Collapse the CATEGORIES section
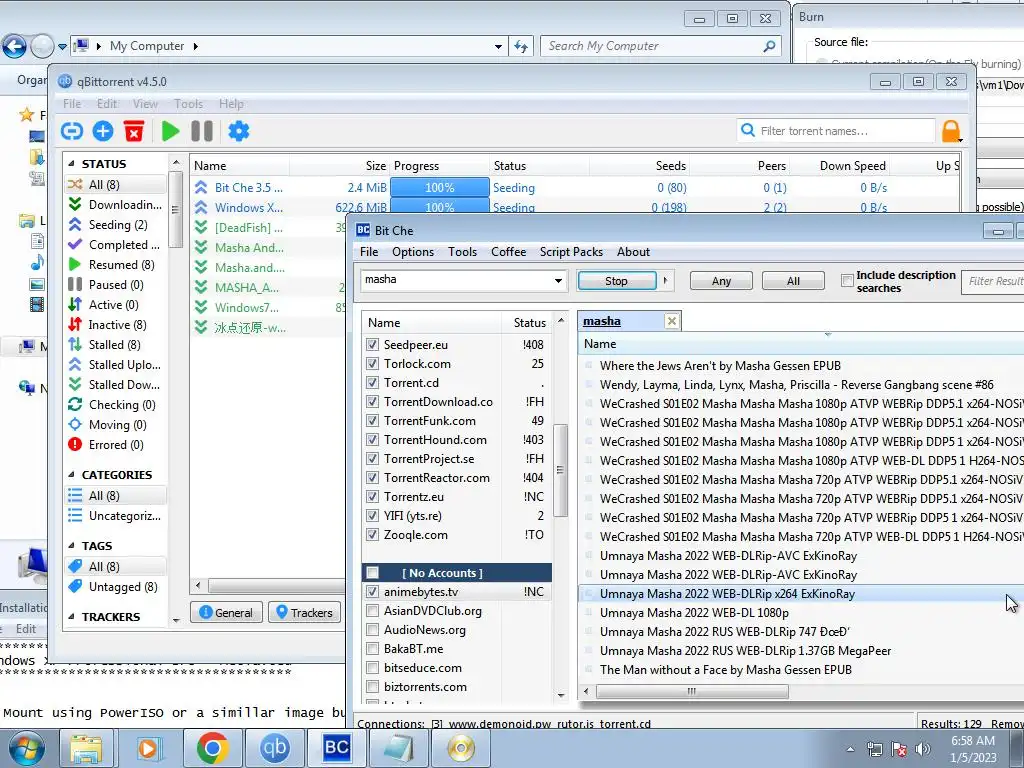Screen dimensions: 1024x768 (x=71, y=475)
